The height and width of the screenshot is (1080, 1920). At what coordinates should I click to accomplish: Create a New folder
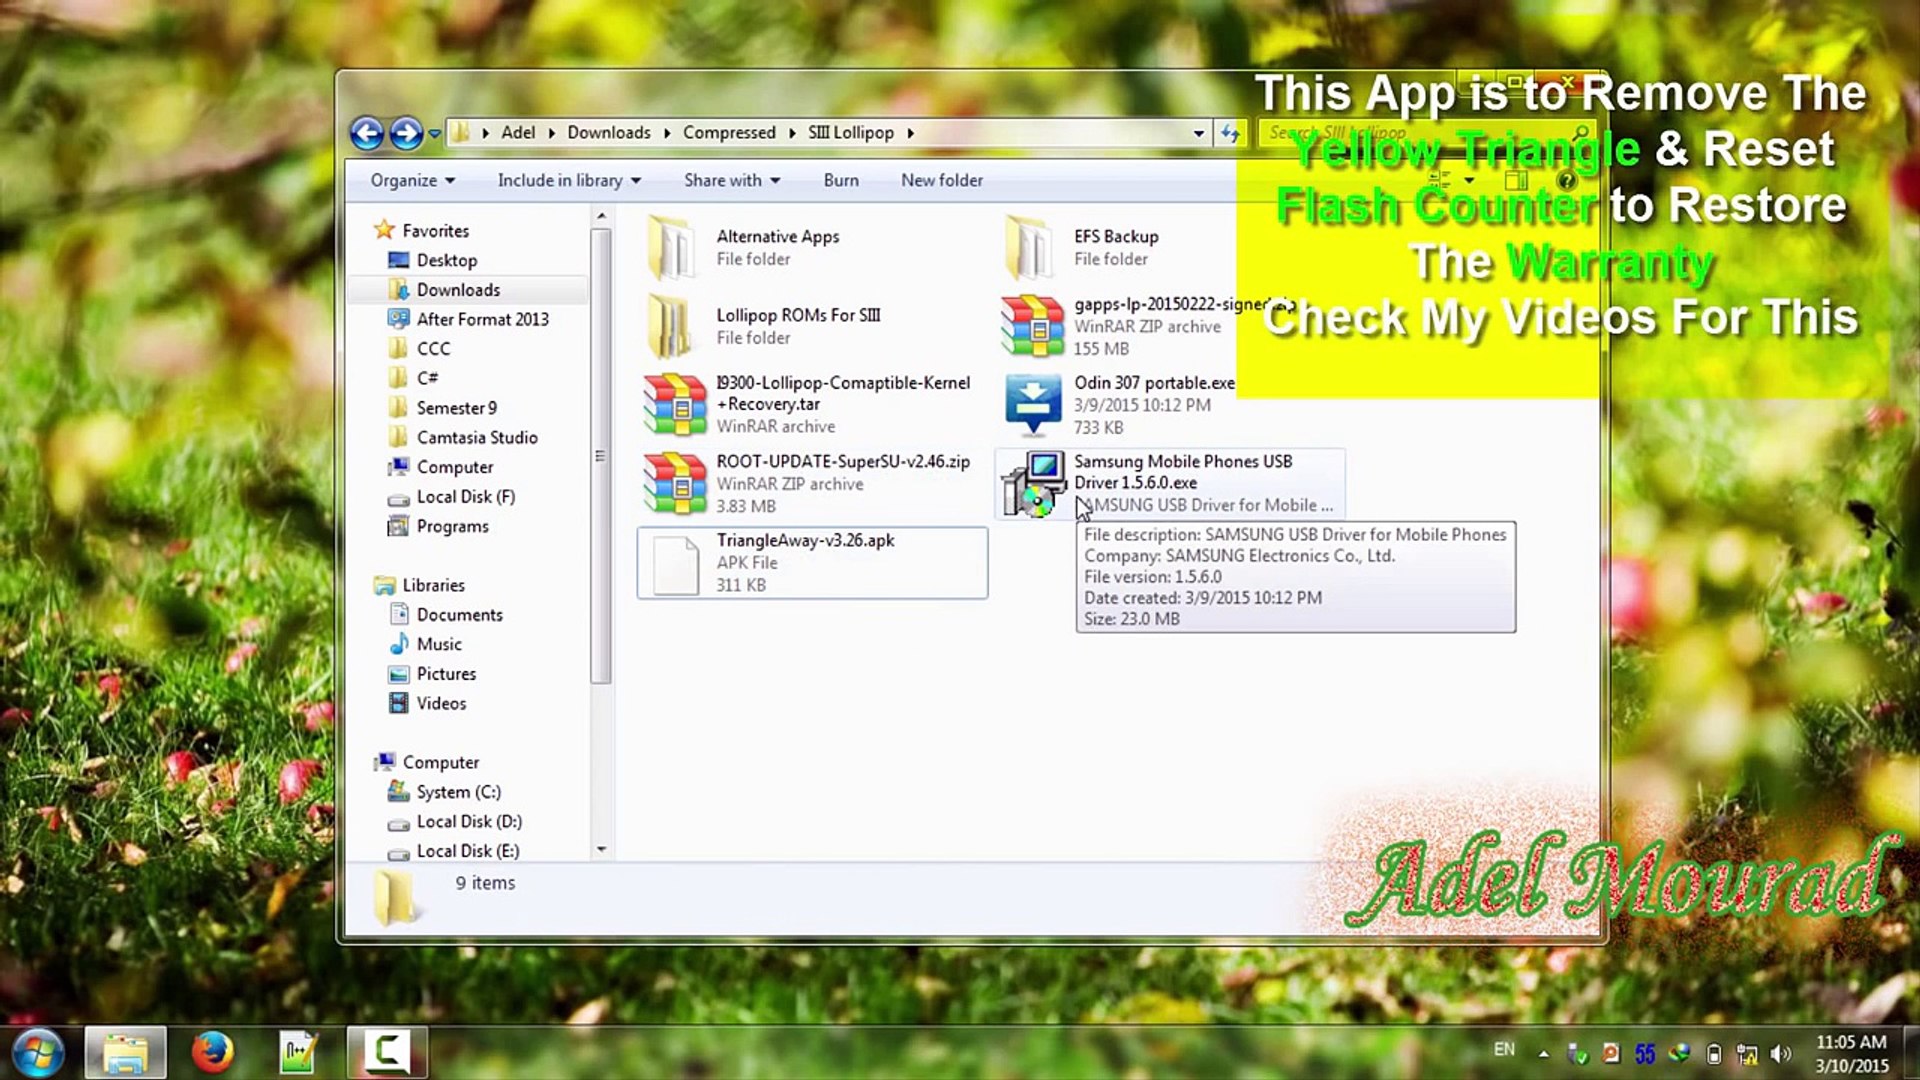[941, 181]
